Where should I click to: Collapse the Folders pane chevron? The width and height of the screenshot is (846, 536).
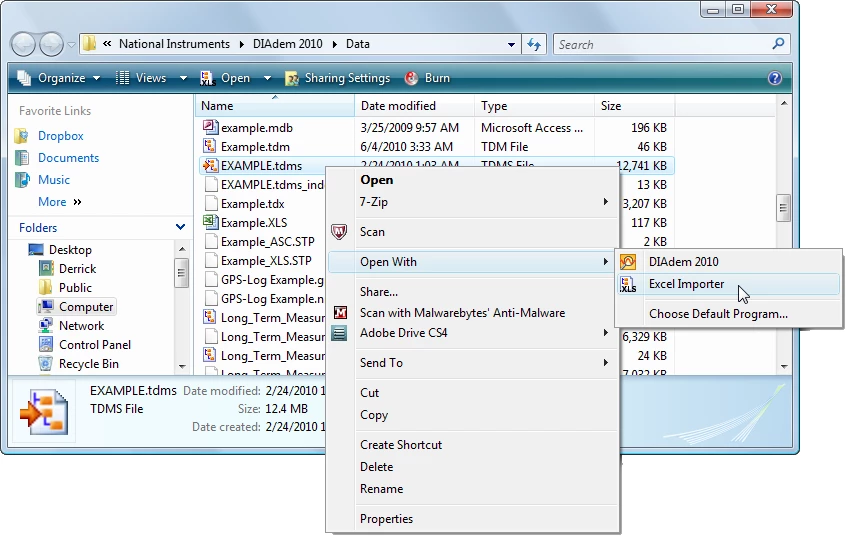tap(180, 228)
